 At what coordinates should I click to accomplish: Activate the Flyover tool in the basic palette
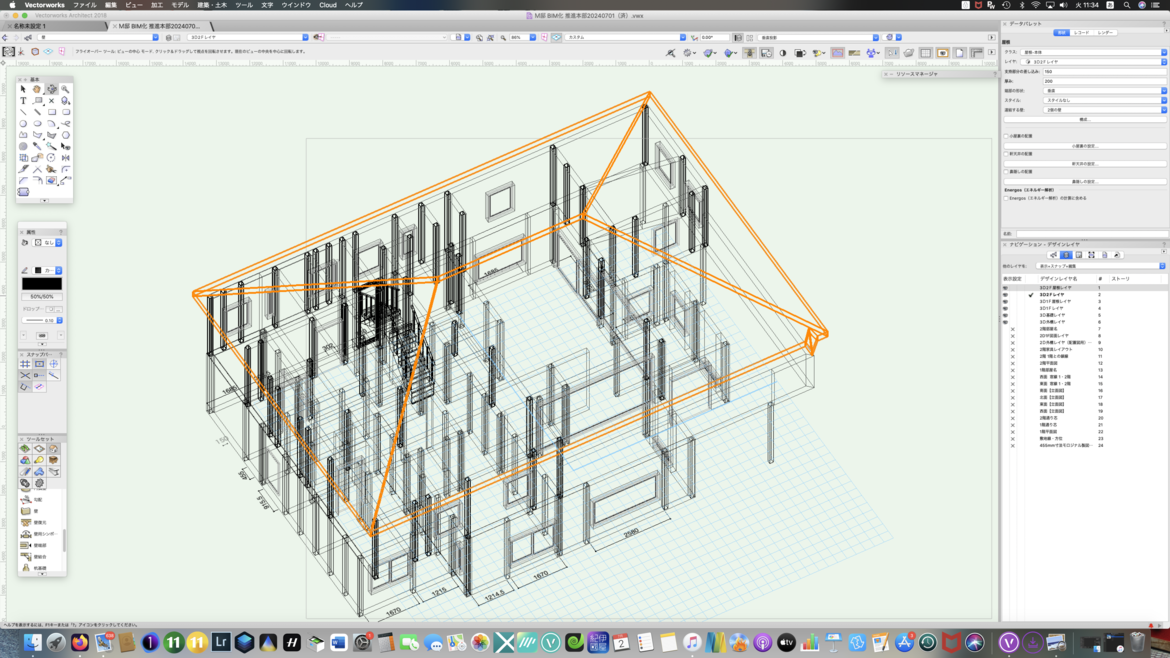click(x=51, y=89)
